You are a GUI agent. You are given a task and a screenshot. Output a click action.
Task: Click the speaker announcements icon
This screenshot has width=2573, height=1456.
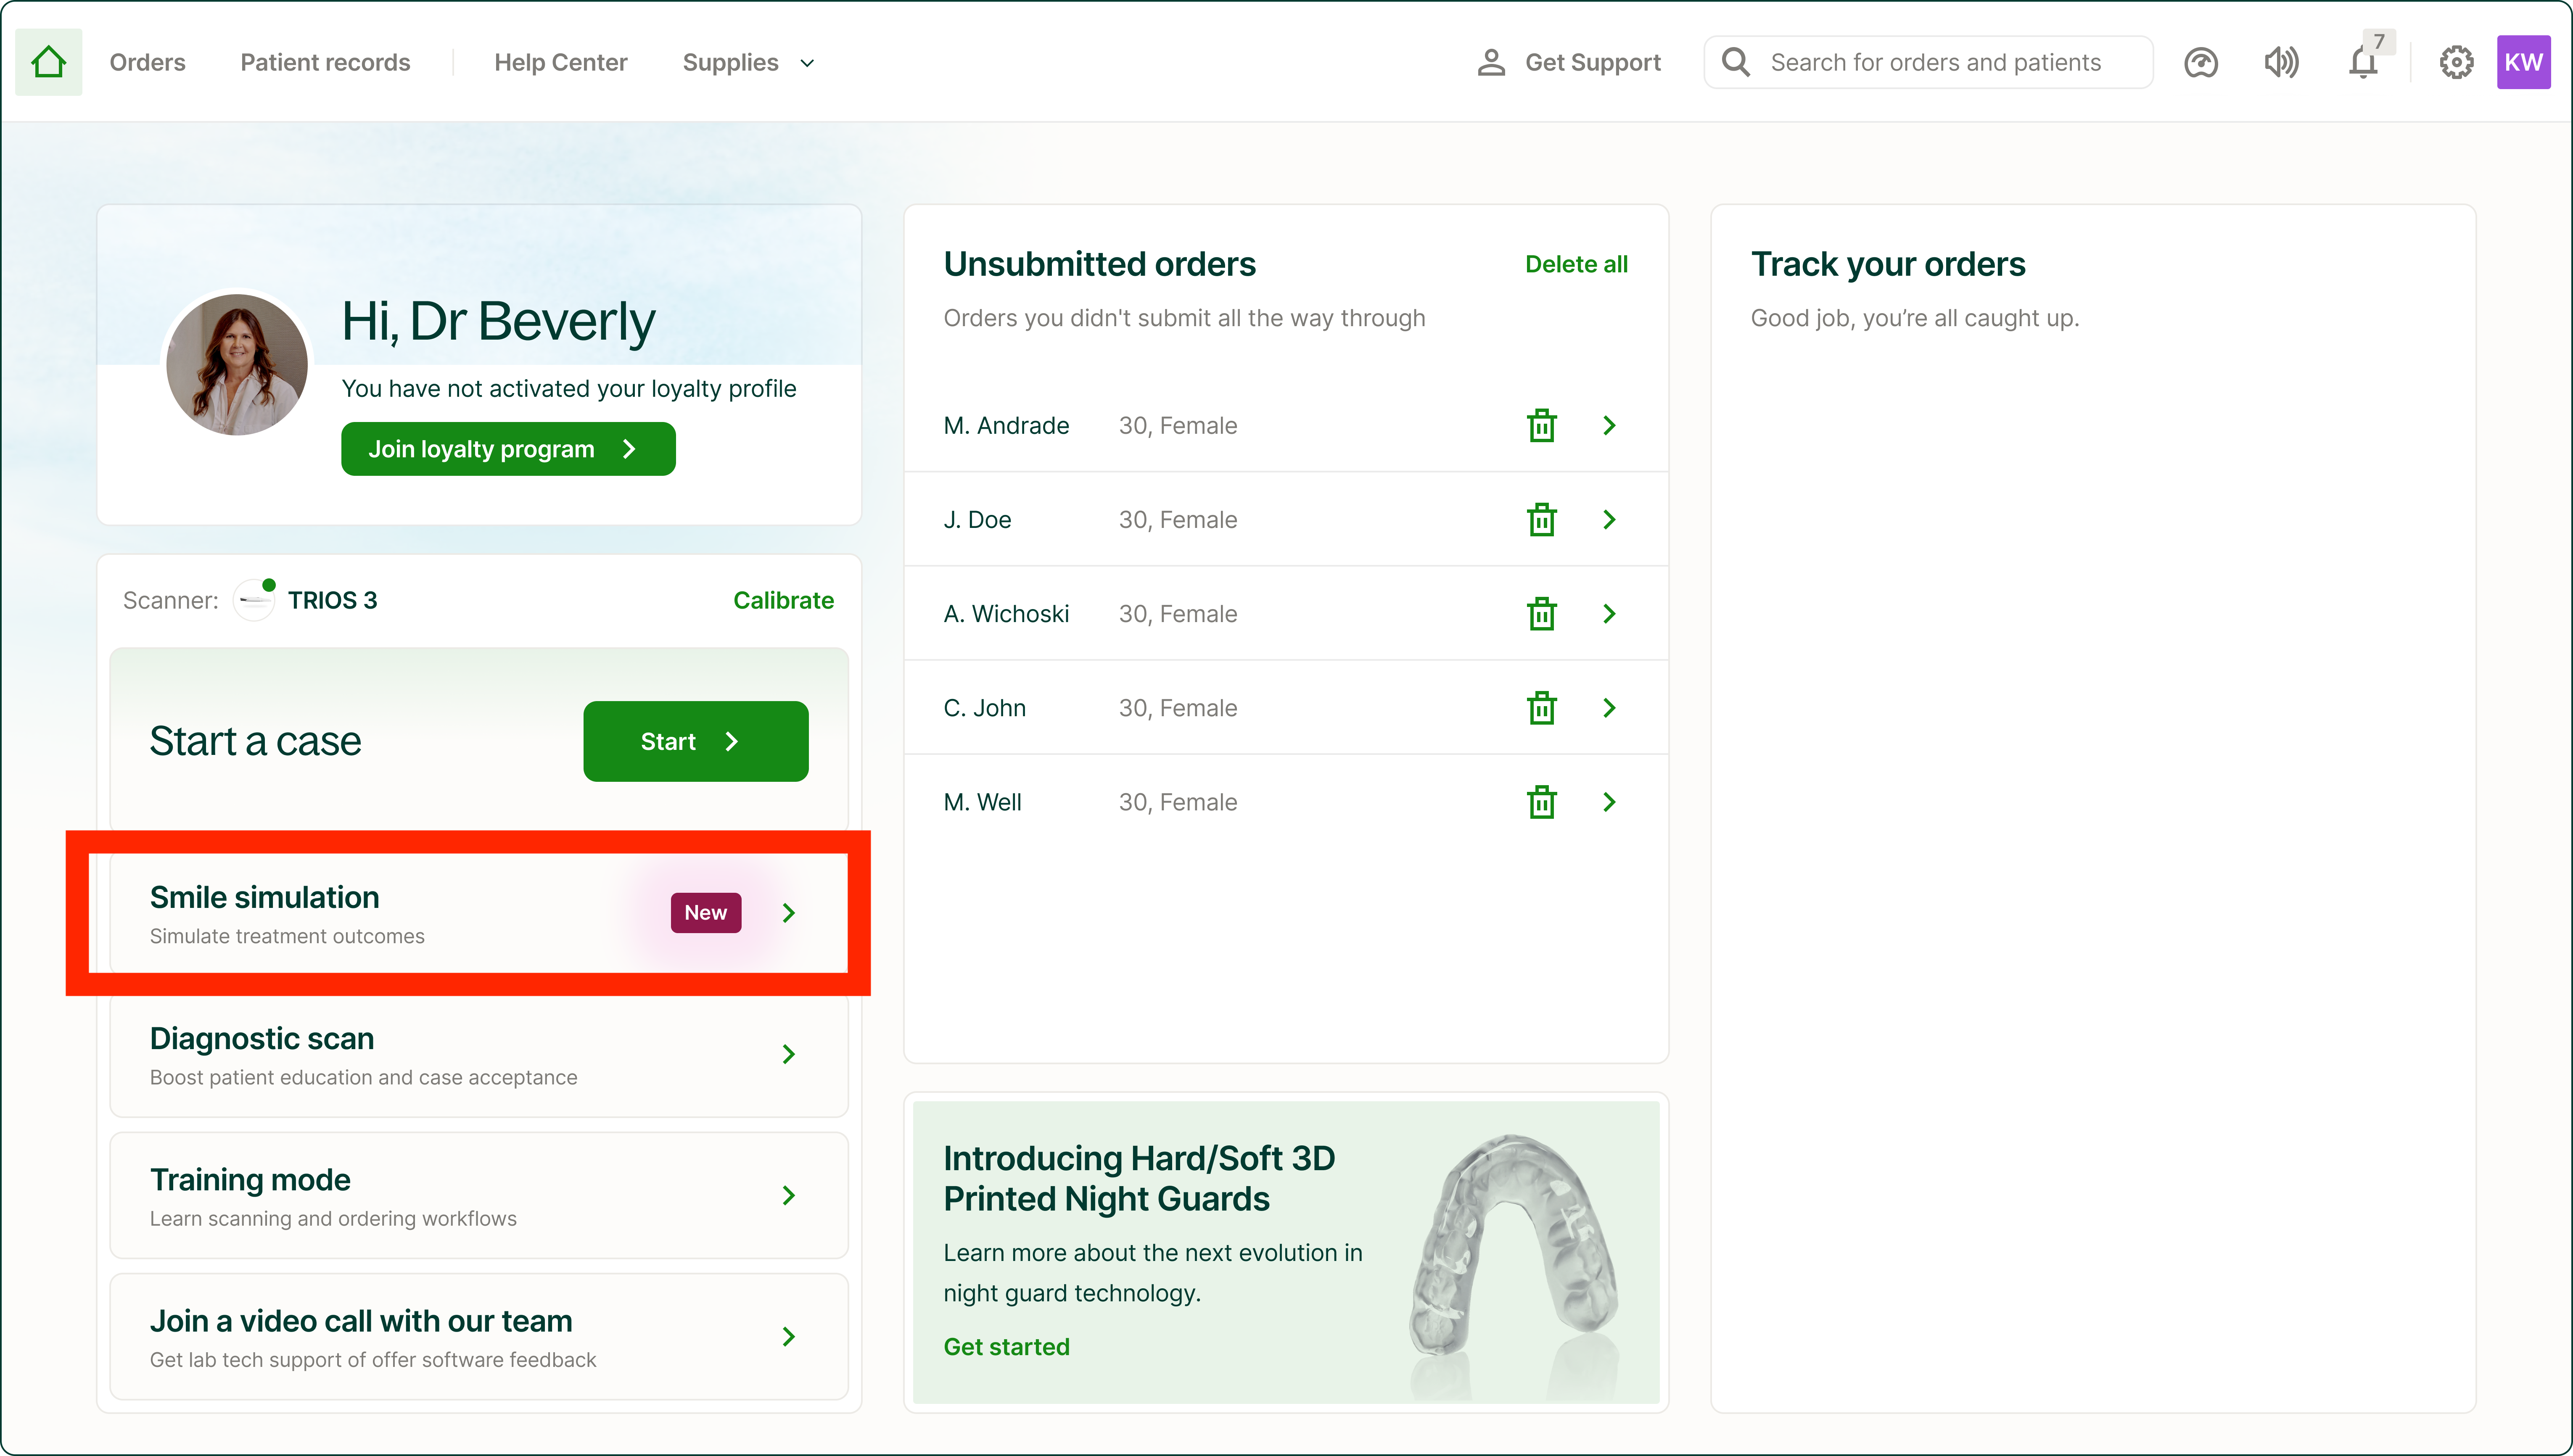(2281, 62)
